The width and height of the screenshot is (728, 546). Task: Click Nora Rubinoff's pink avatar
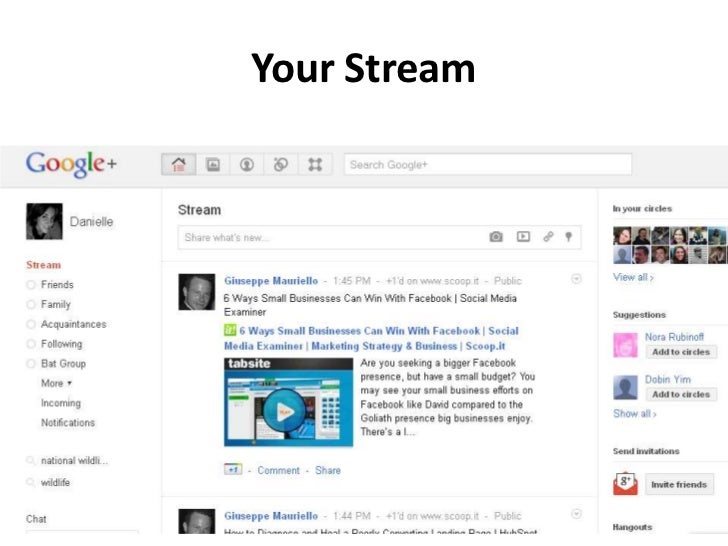pos(625,345)
